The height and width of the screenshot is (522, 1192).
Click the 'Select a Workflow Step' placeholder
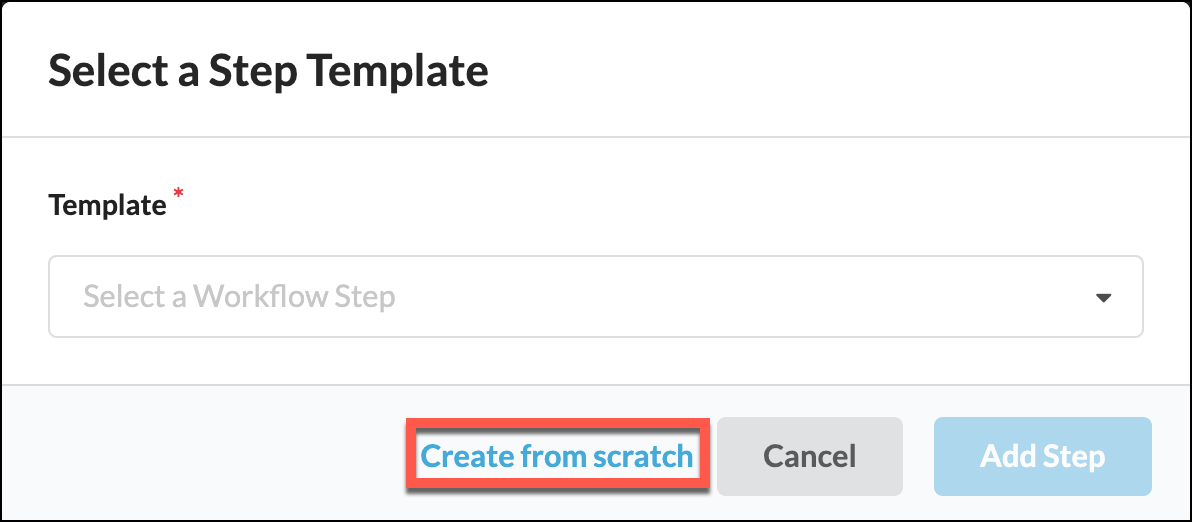click(240, 297)
